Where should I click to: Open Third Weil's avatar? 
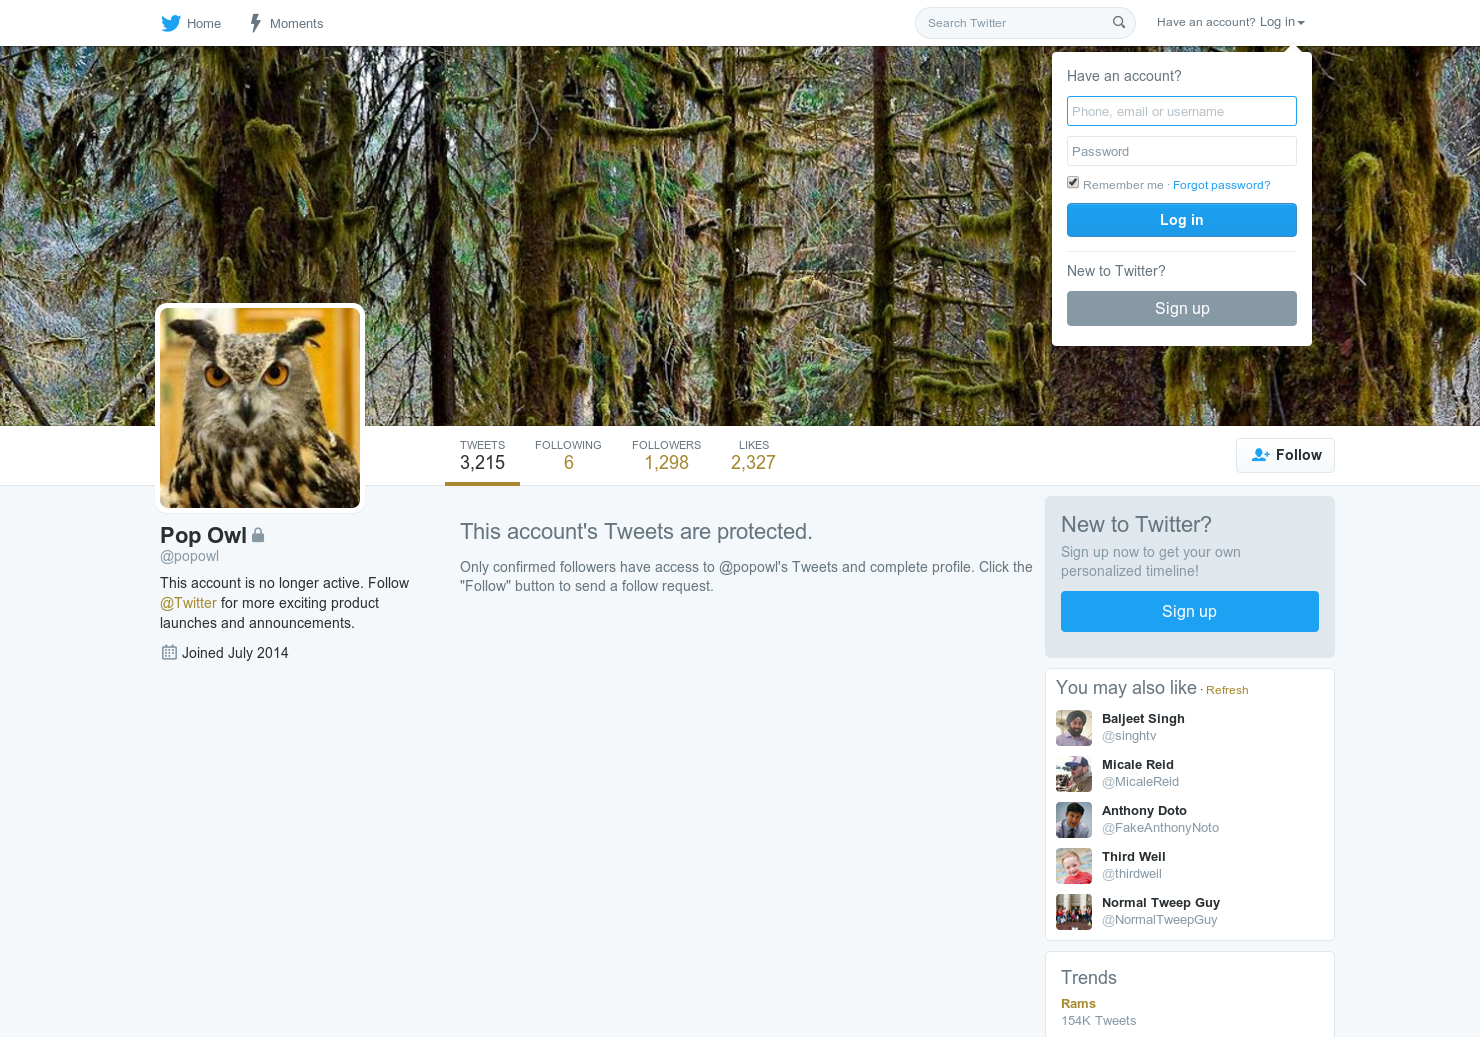[x=1074, y=866]
